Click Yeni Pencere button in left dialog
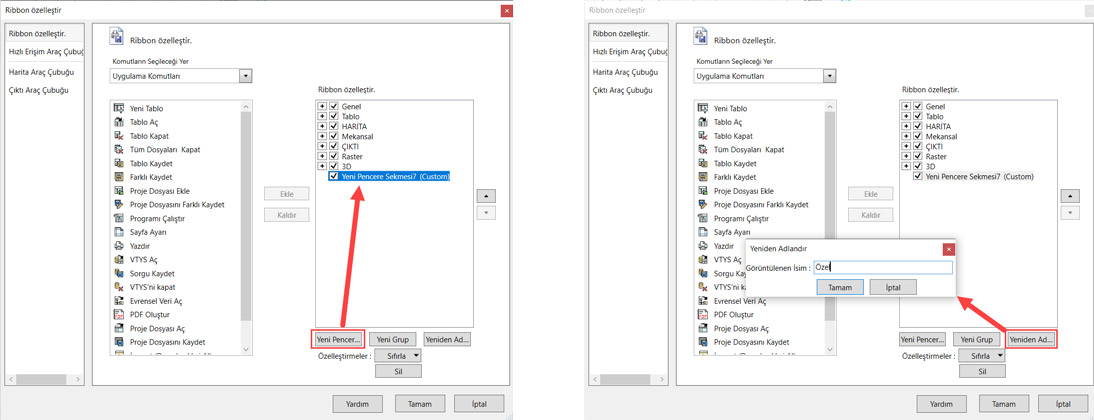 click(x=338, y=339)
